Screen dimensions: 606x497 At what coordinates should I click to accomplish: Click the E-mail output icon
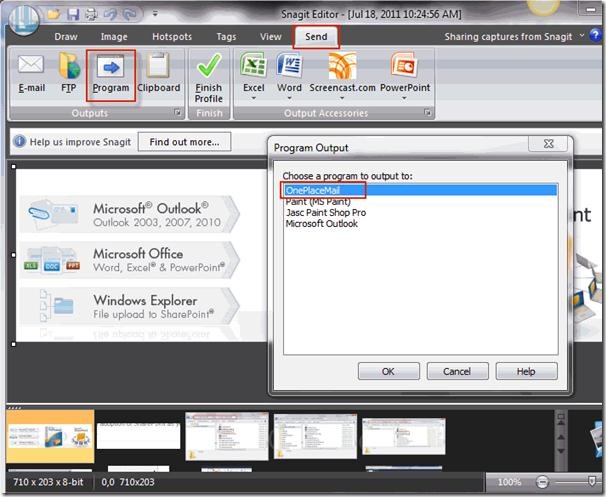pos(31,74)
